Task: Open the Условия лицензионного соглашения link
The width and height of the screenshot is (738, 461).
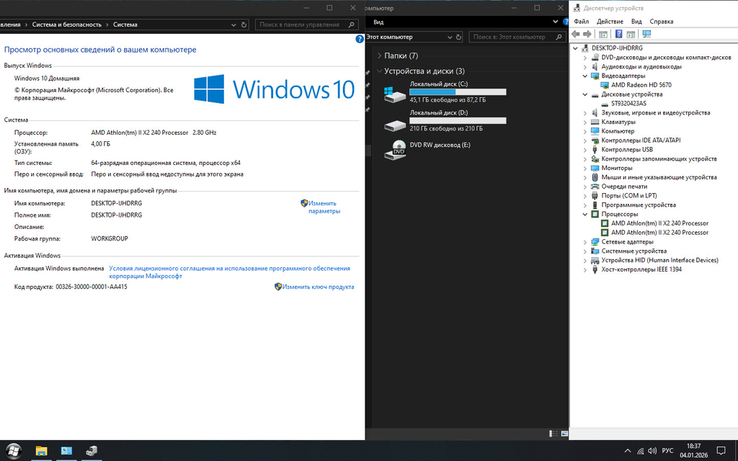Action: [x=229, y=272]
